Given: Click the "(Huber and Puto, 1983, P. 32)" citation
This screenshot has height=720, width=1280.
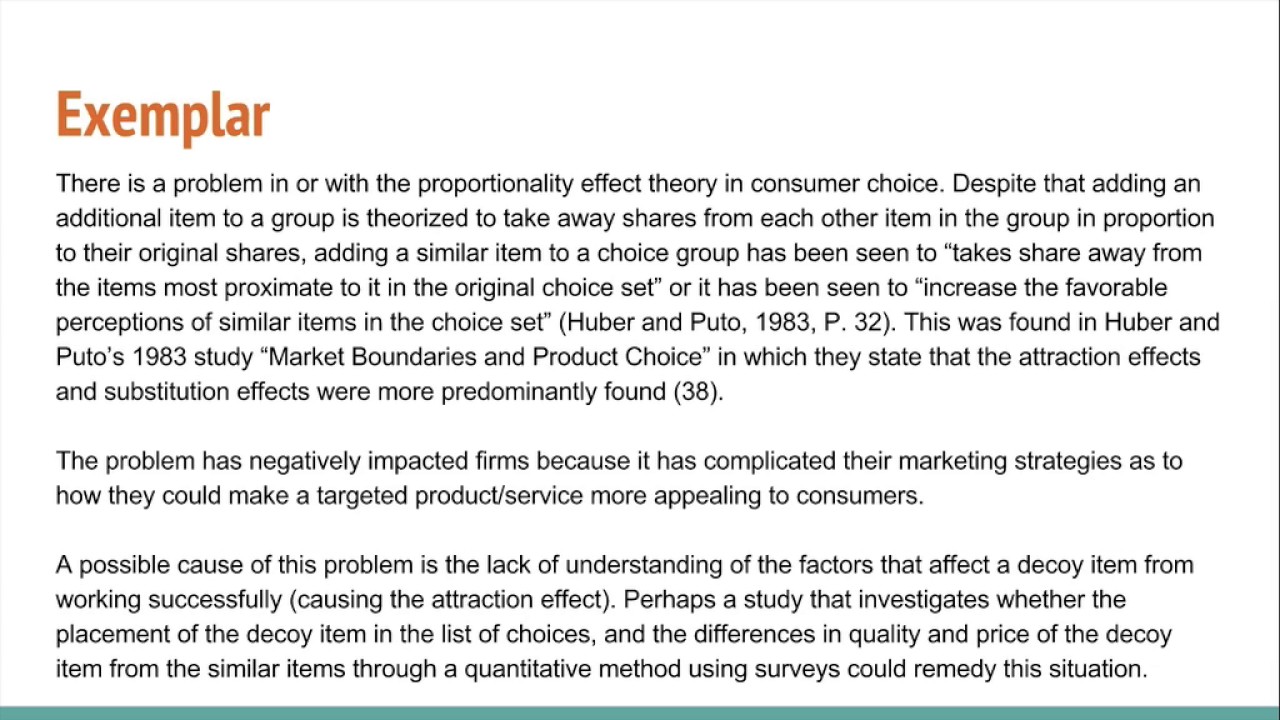Looking at the screenshot, I should coord(724,322).
